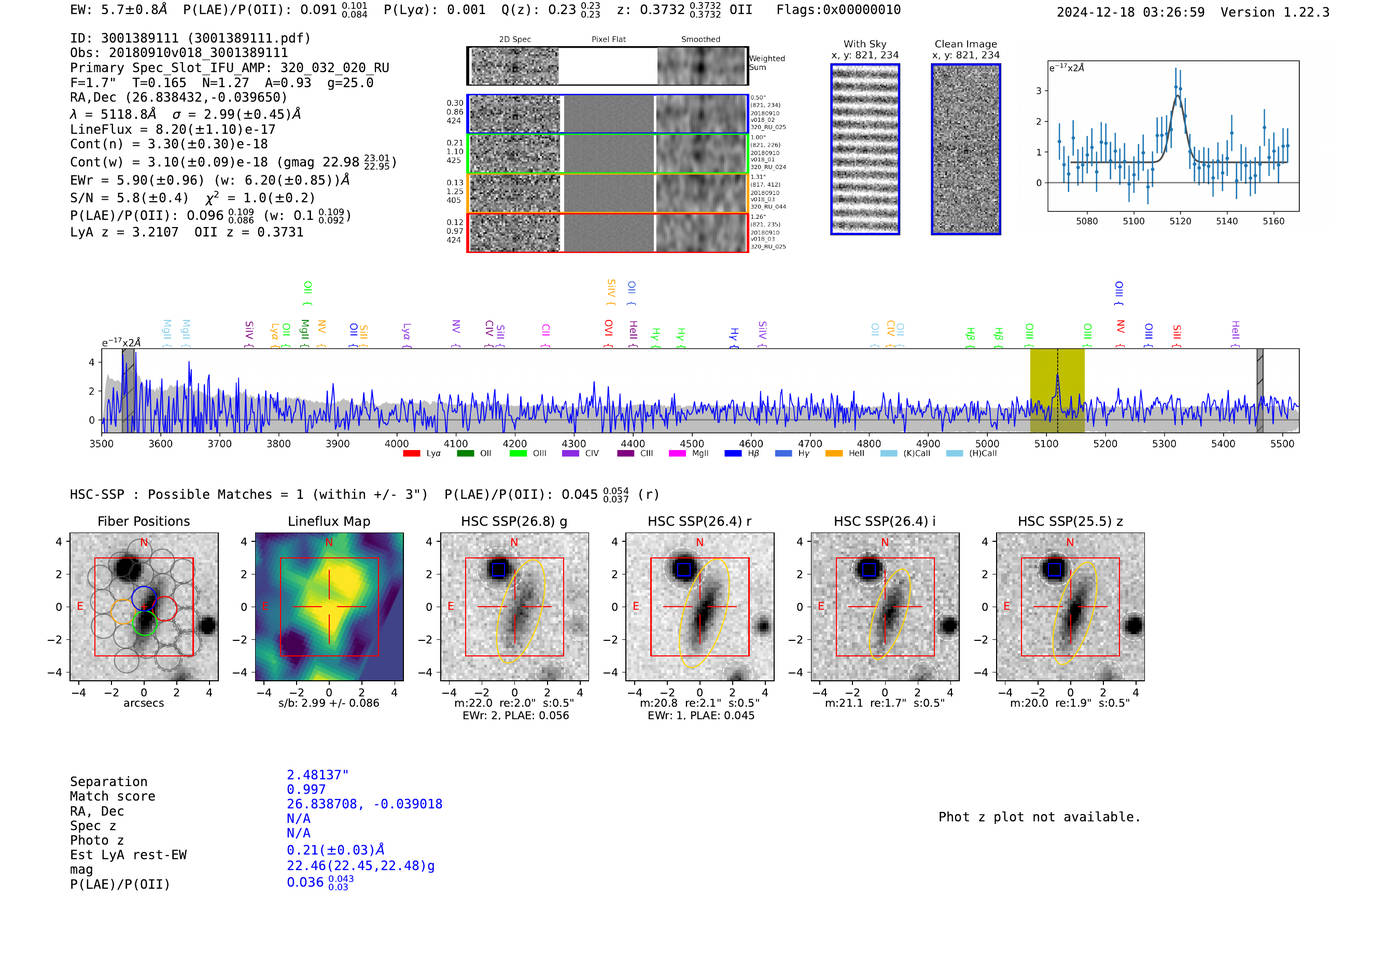
Task: Click the yellow highlighted band in the spectrum
Action: coord(1057,391)
